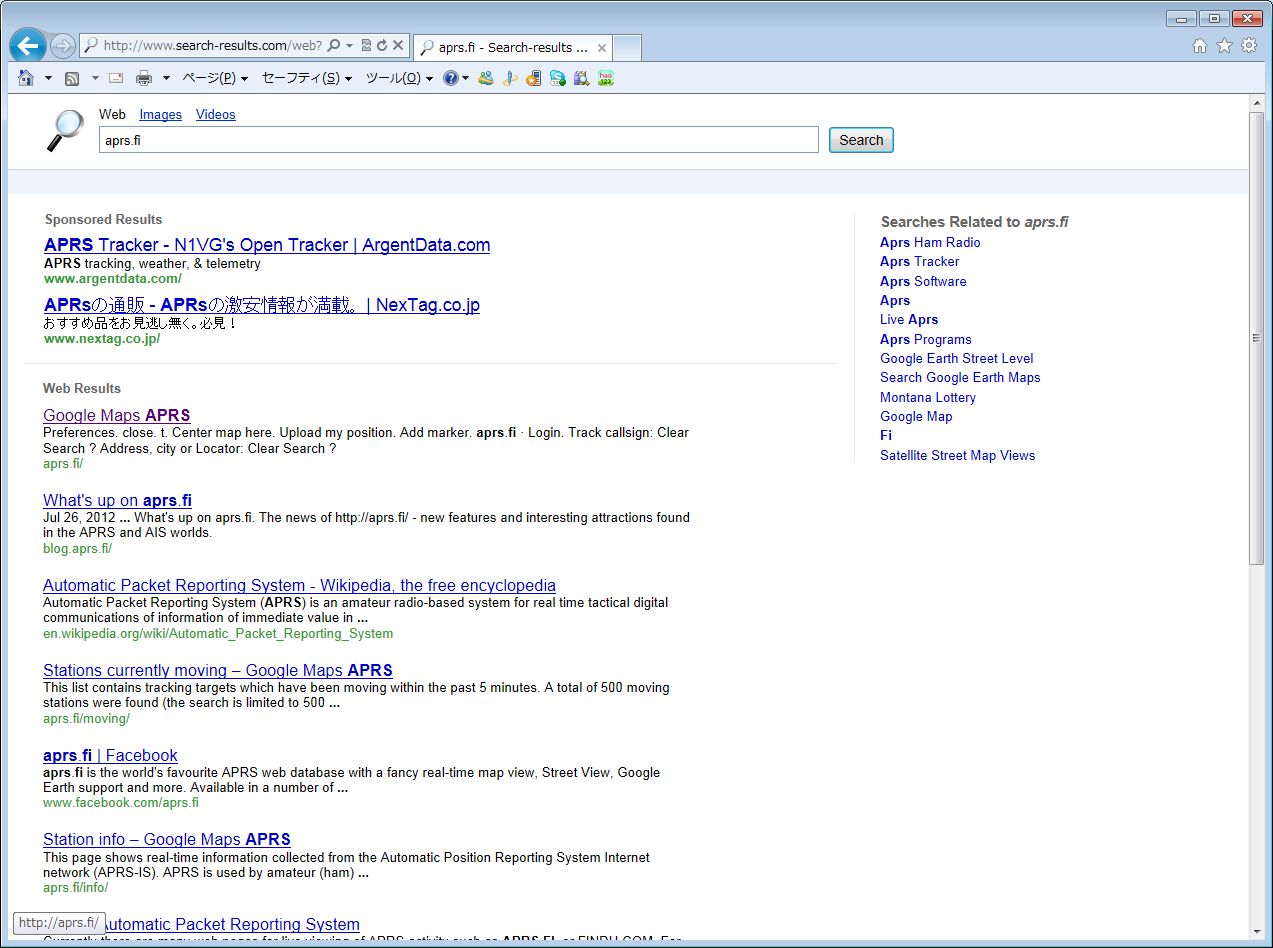Viewport: 1273px width, 948px height.
Task: Close the aprs.fi - Search-results tab
Action: (602, 48)
